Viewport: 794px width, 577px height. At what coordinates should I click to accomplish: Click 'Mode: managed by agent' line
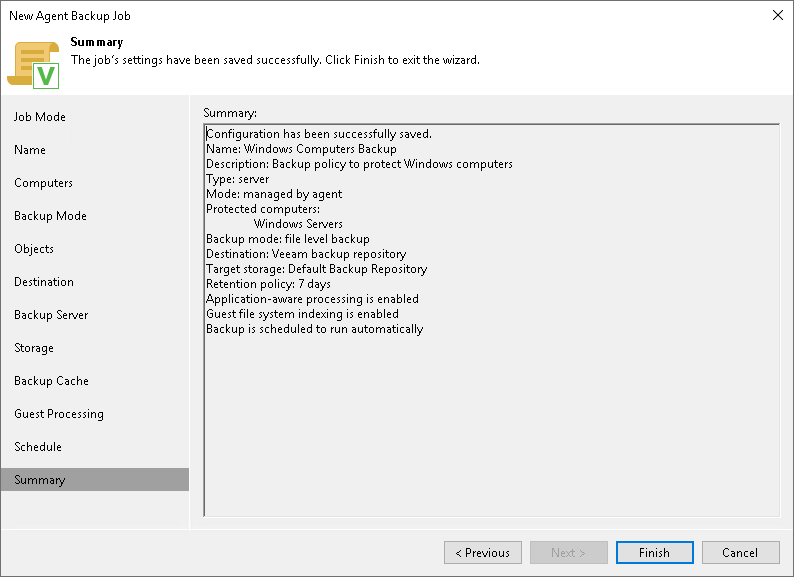pos(274,194)
